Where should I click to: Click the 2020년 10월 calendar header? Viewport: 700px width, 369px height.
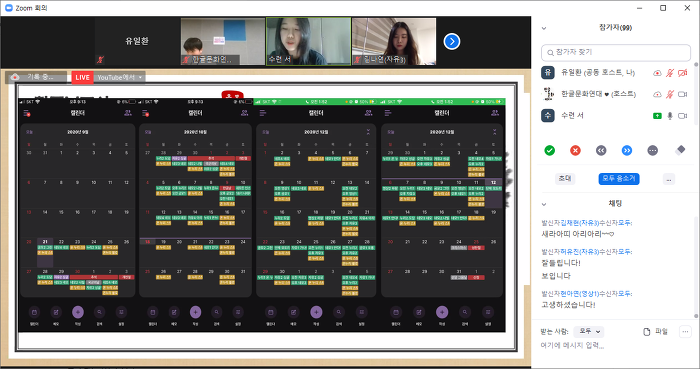pyautogui.click(x=195, y=132)
